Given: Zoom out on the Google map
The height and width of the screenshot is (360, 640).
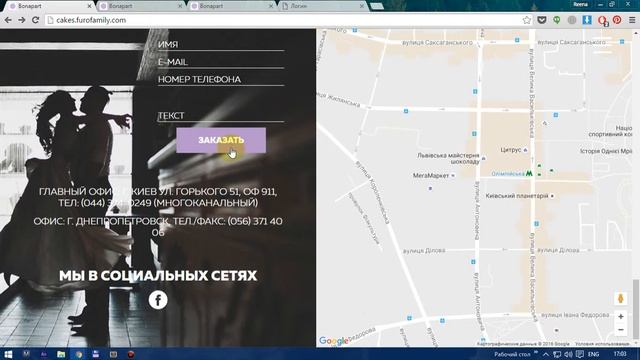Looking at the screenshot, I should pyautogui.click(x=621, y=330).
